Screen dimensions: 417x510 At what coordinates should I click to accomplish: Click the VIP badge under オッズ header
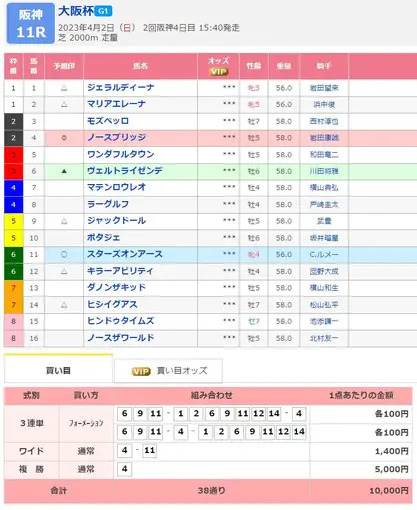click(218, 71)
